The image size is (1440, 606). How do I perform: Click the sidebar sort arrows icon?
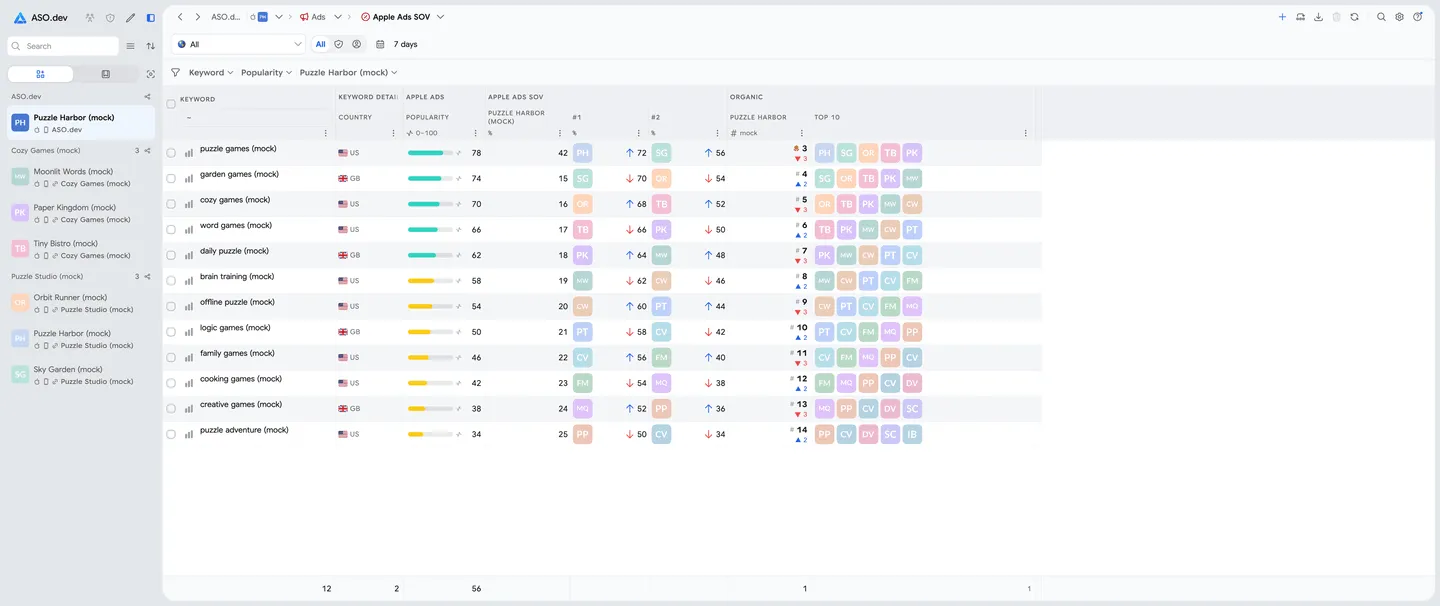pyautogui.click(x=150, y=46)
